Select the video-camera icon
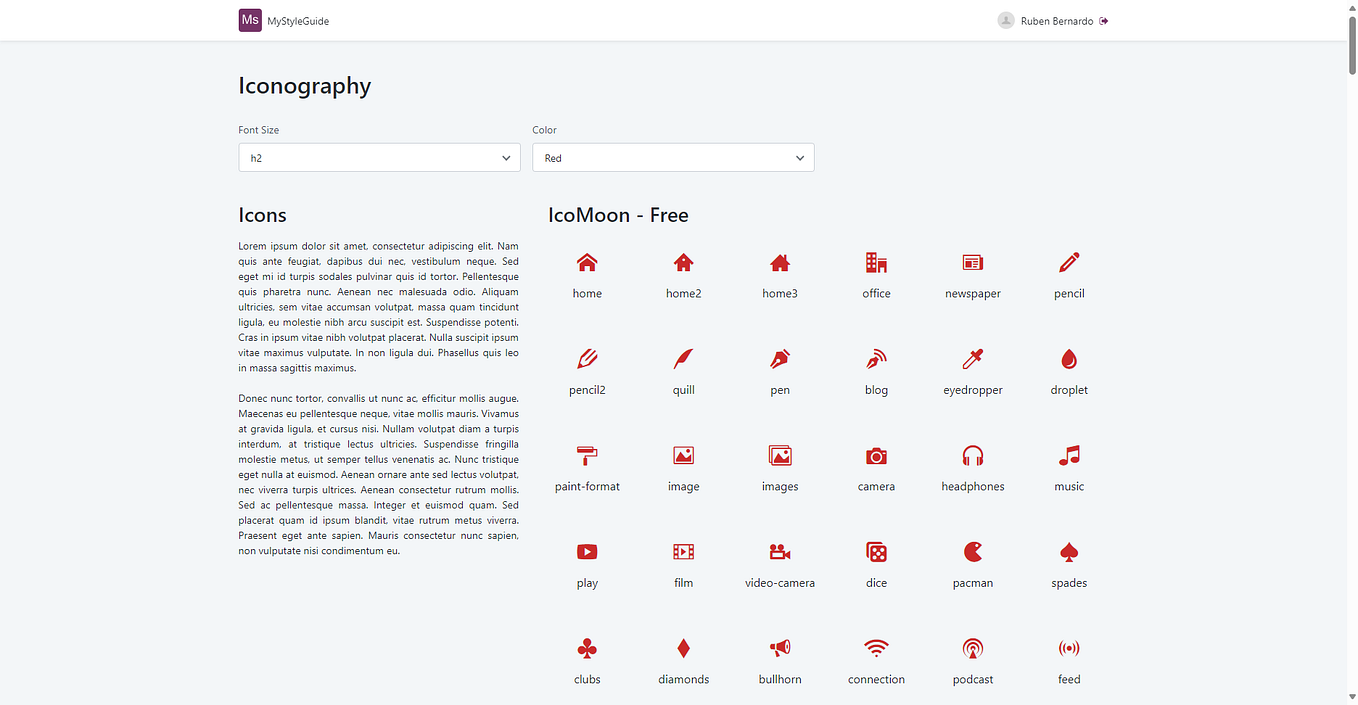Screen dimensions: 1358x705 point(780,551)
